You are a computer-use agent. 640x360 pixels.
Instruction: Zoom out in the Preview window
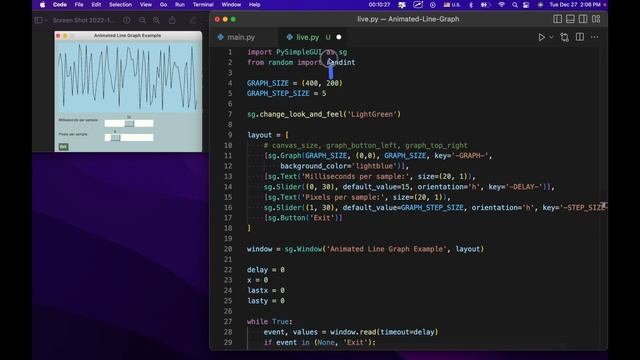coord(142,20)
